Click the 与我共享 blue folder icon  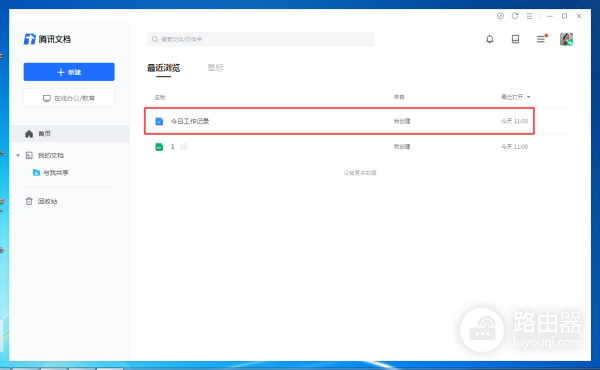[x=36, y=173]
